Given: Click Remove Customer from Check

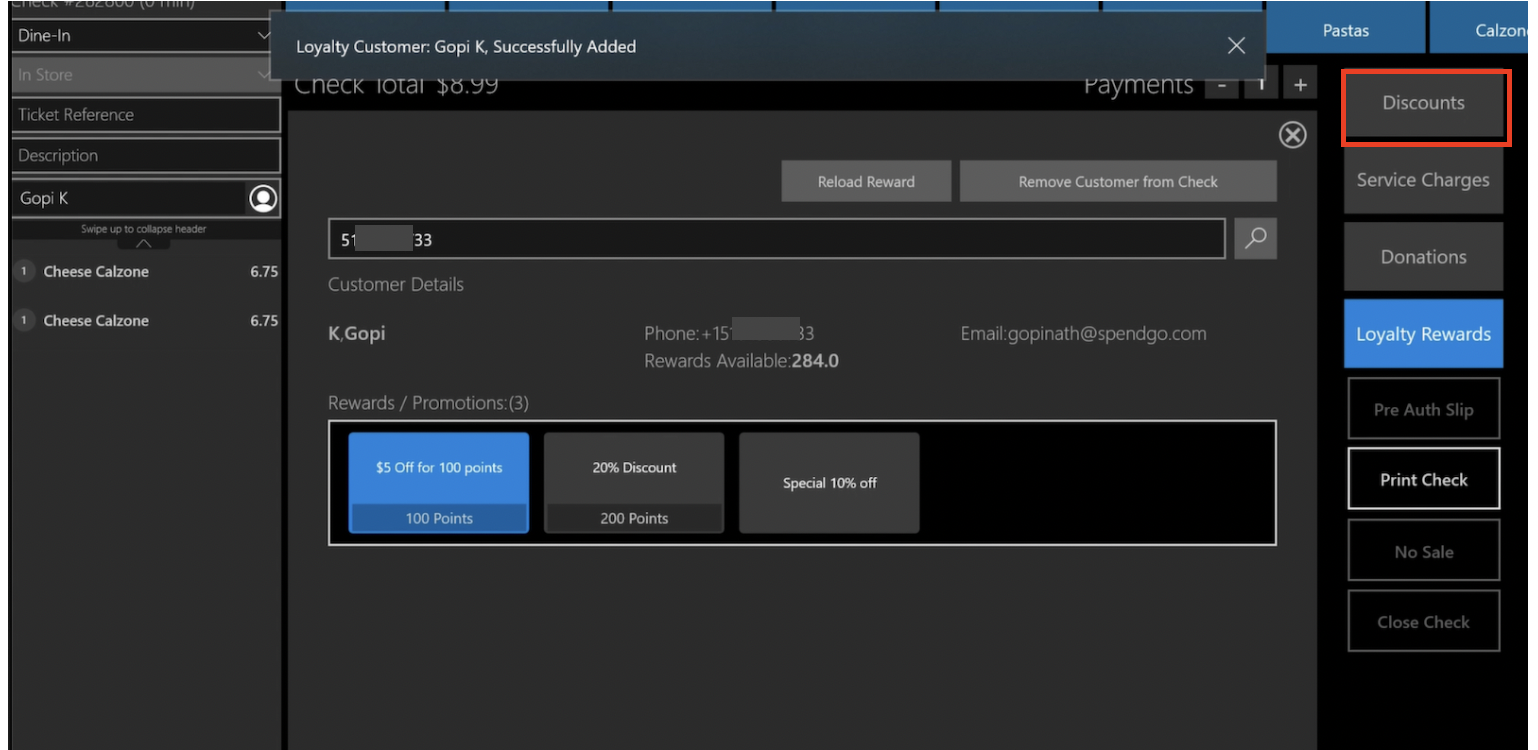Looking at the screenshot, I should coord(1117,182).
